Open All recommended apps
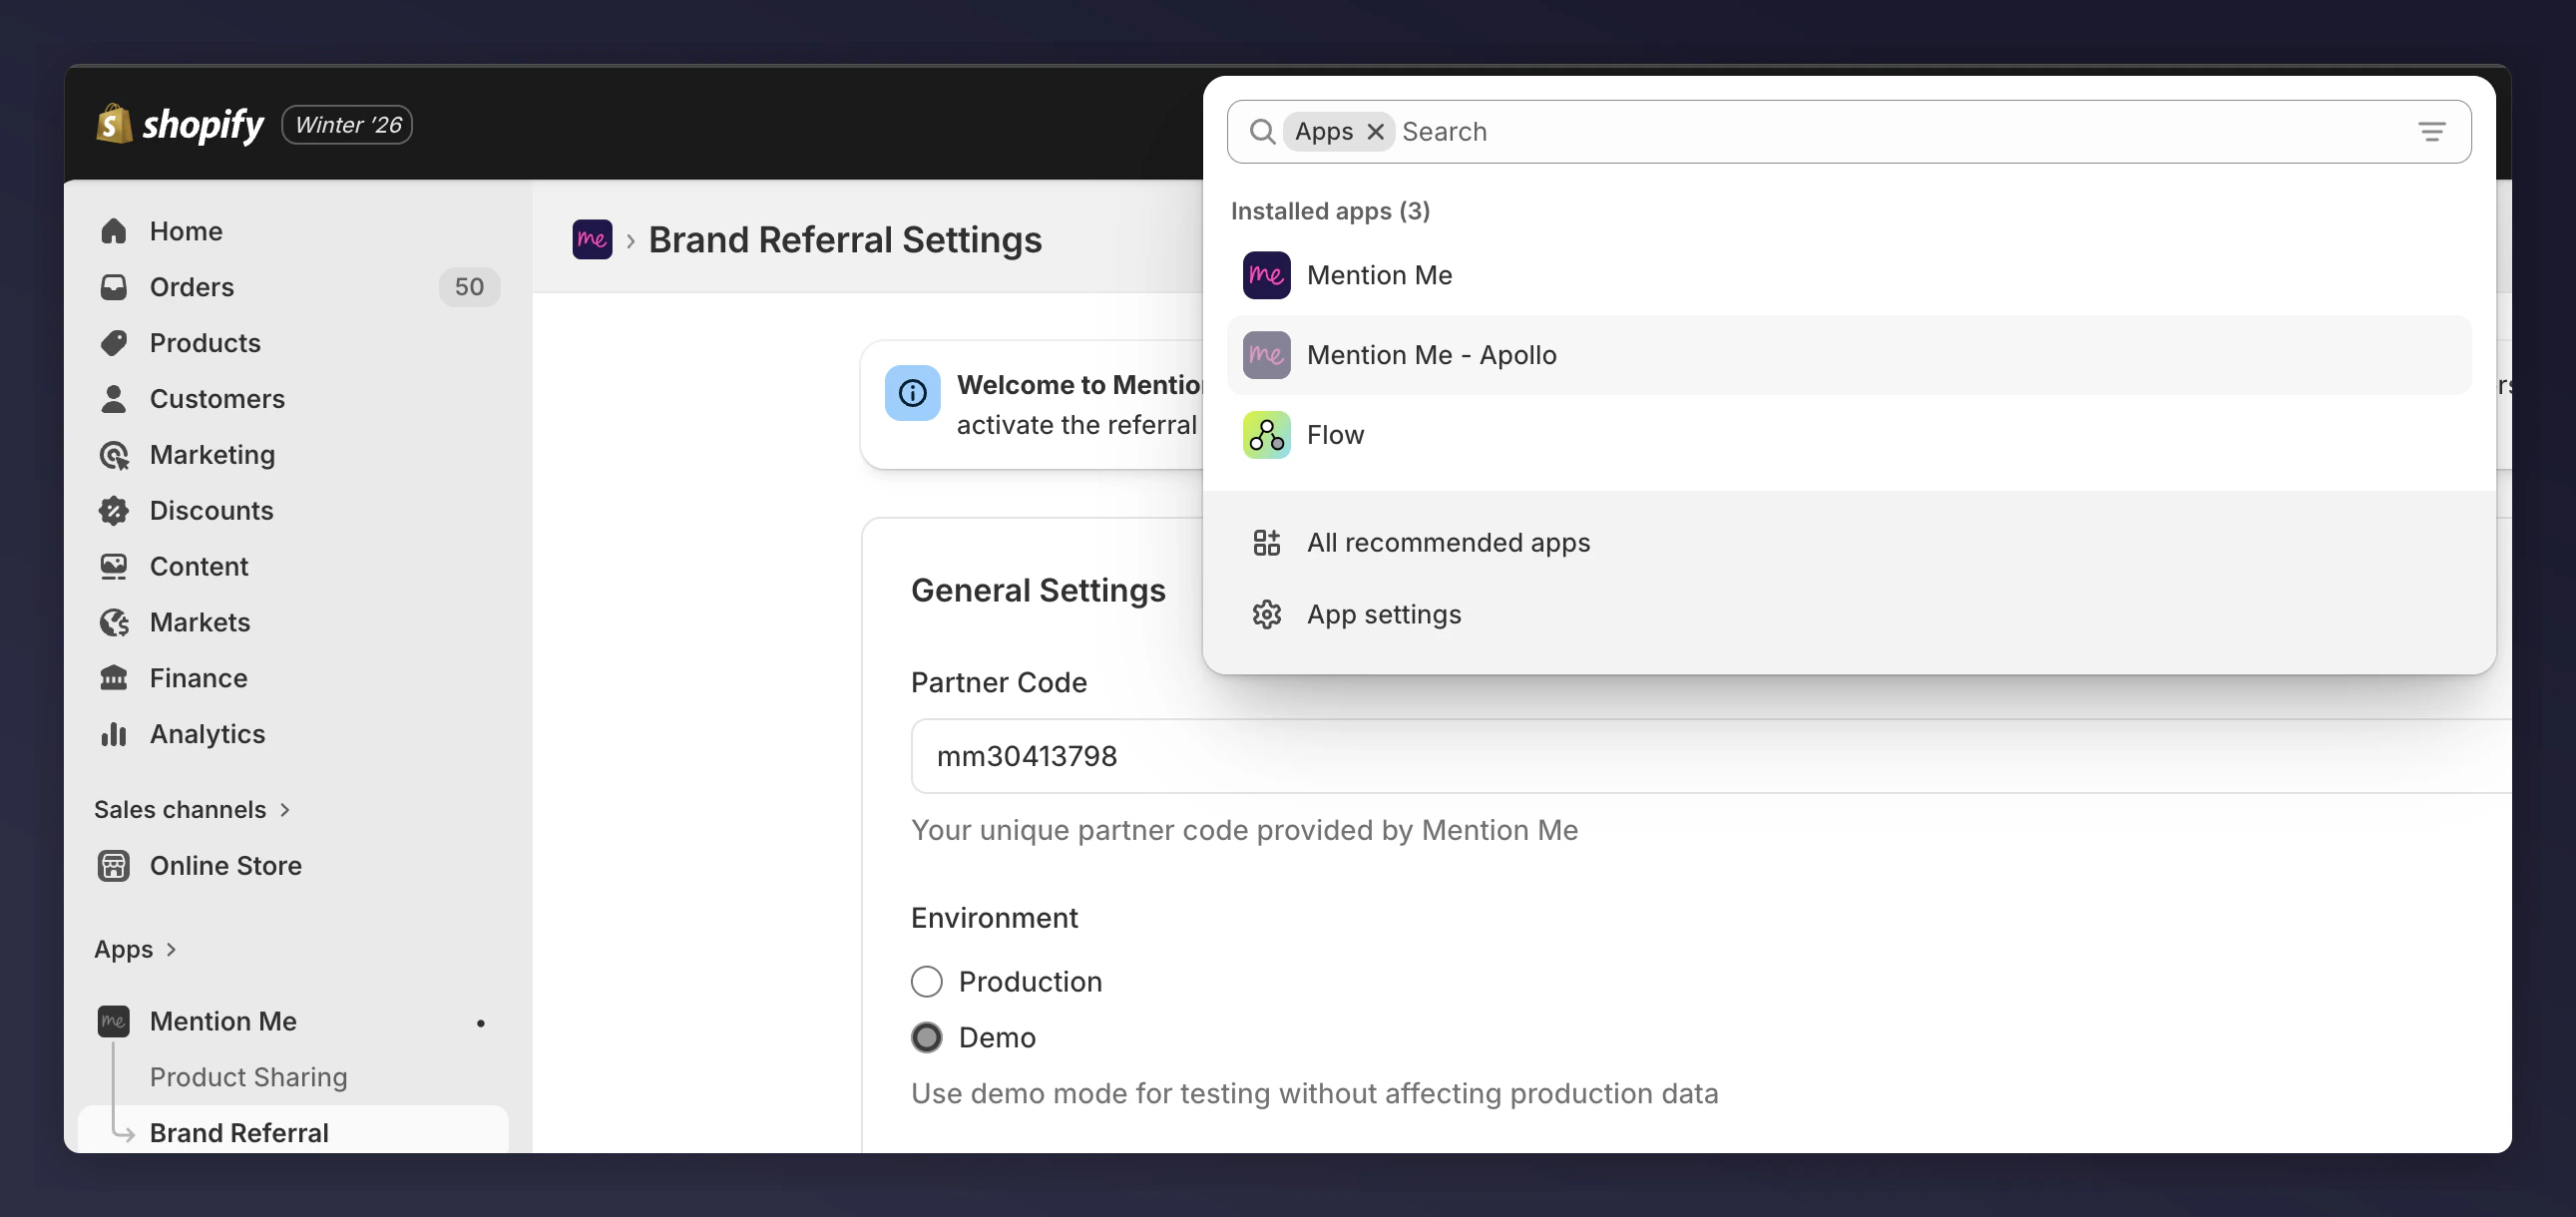 (1849, 543)
